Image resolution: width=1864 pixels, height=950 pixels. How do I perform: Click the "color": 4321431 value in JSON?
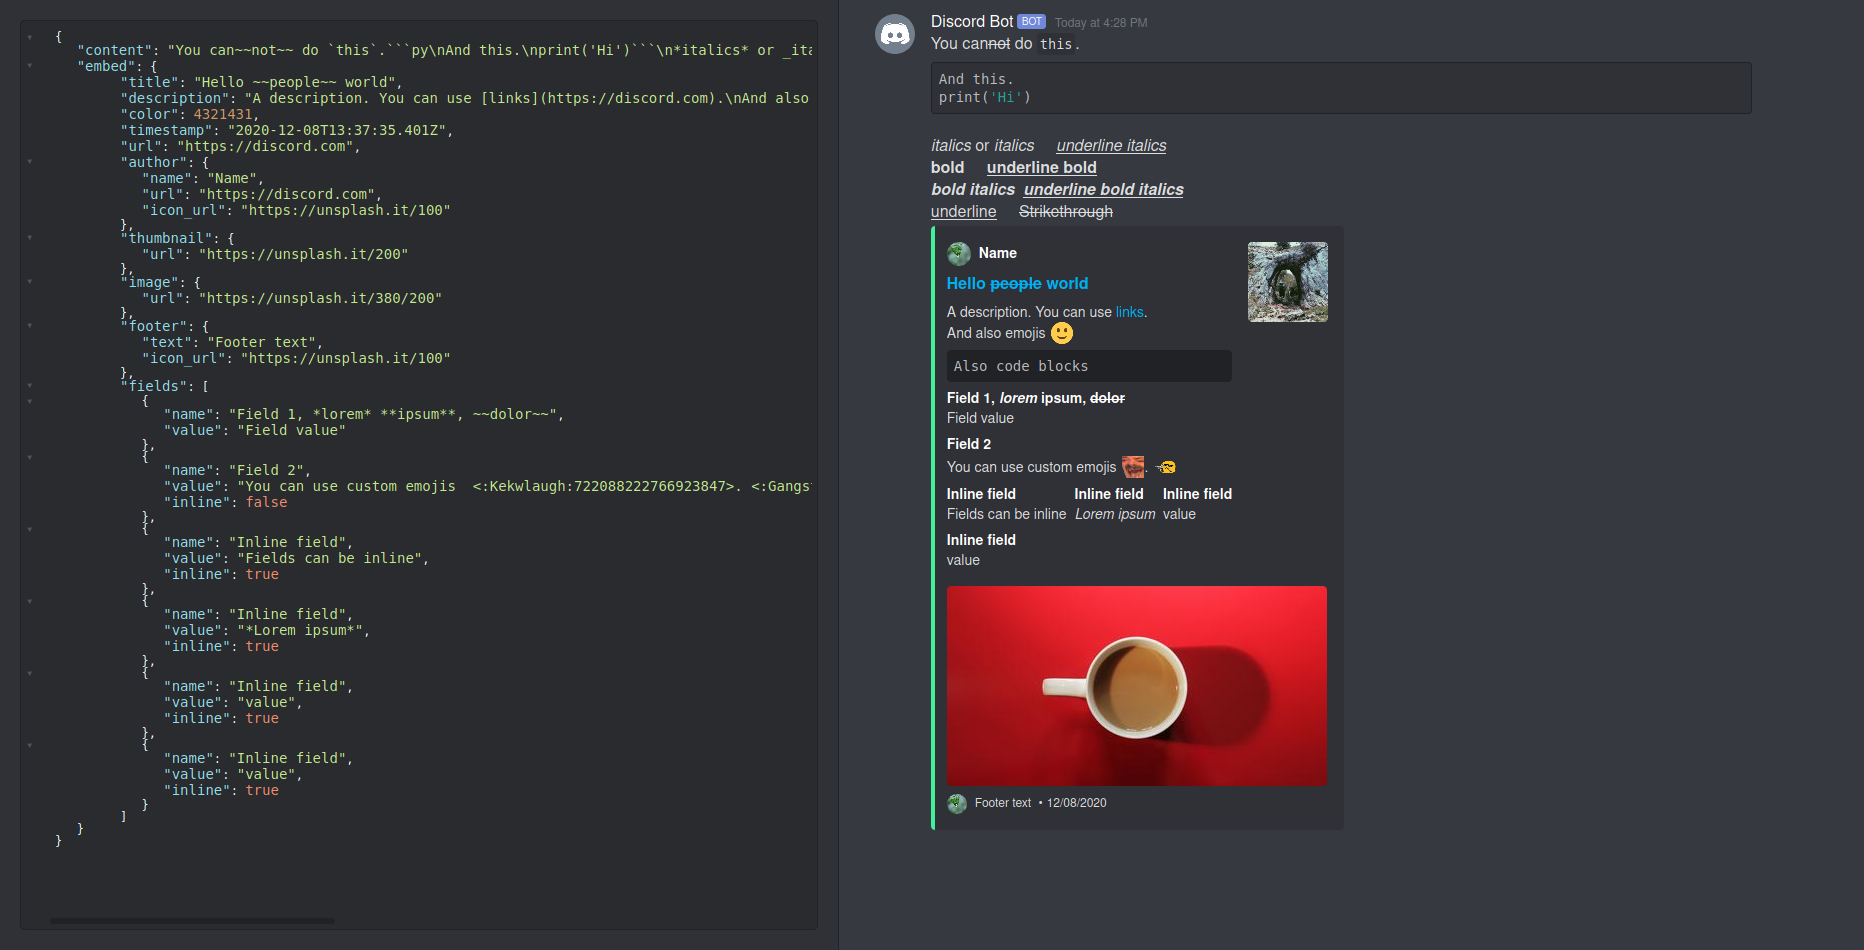click(223, 114)
